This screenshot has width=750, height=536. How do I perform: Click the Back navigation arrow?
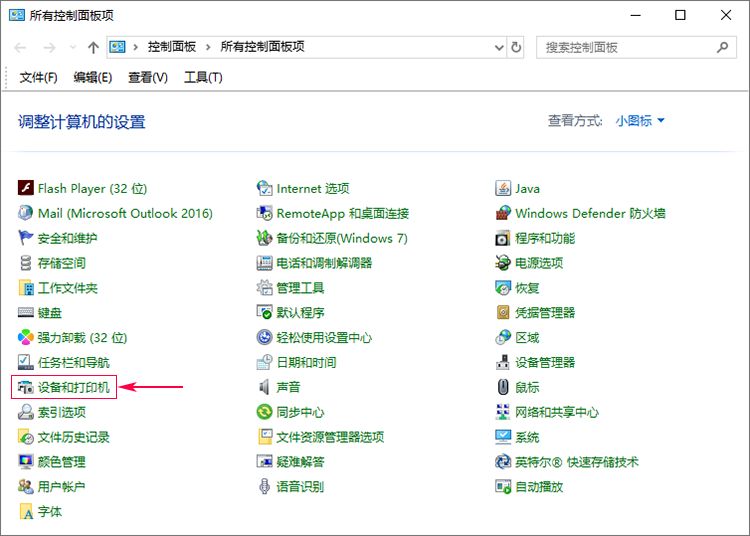20,47
